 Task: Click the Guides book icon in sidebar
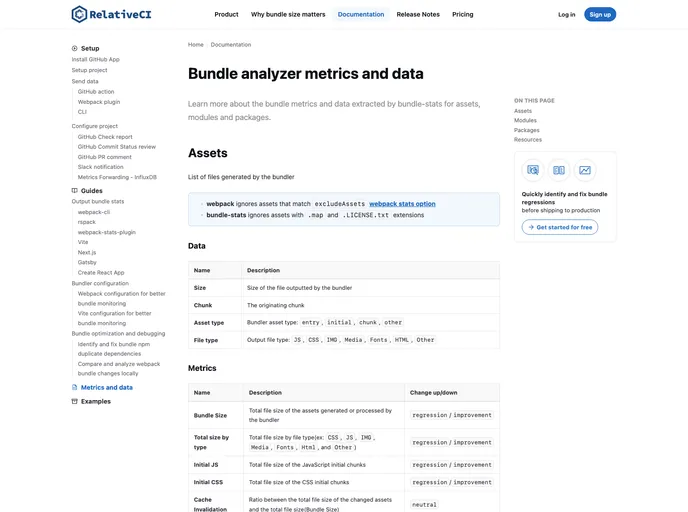[x=75, y=190]
